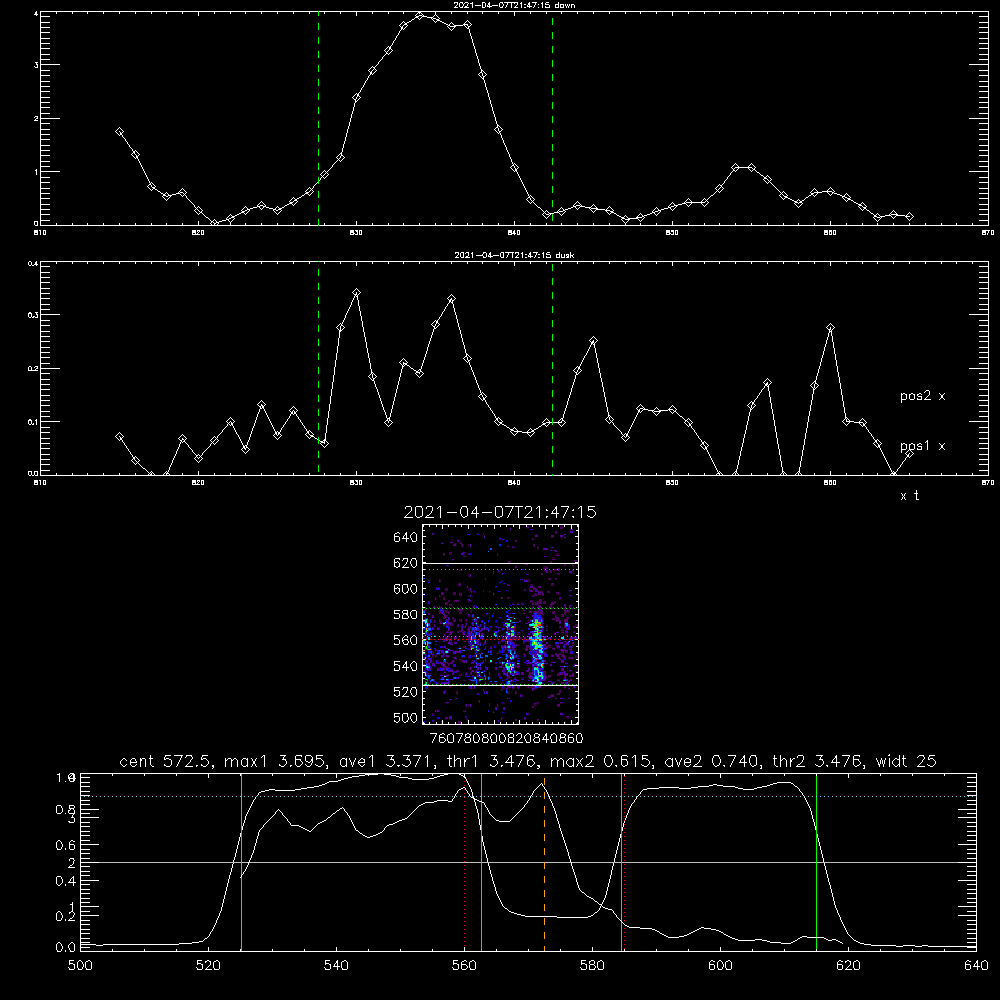Click the spectrogram y-axis label '640'
The width and height of the screenshot is (1000, 1000).
click(x=406, y=538)
